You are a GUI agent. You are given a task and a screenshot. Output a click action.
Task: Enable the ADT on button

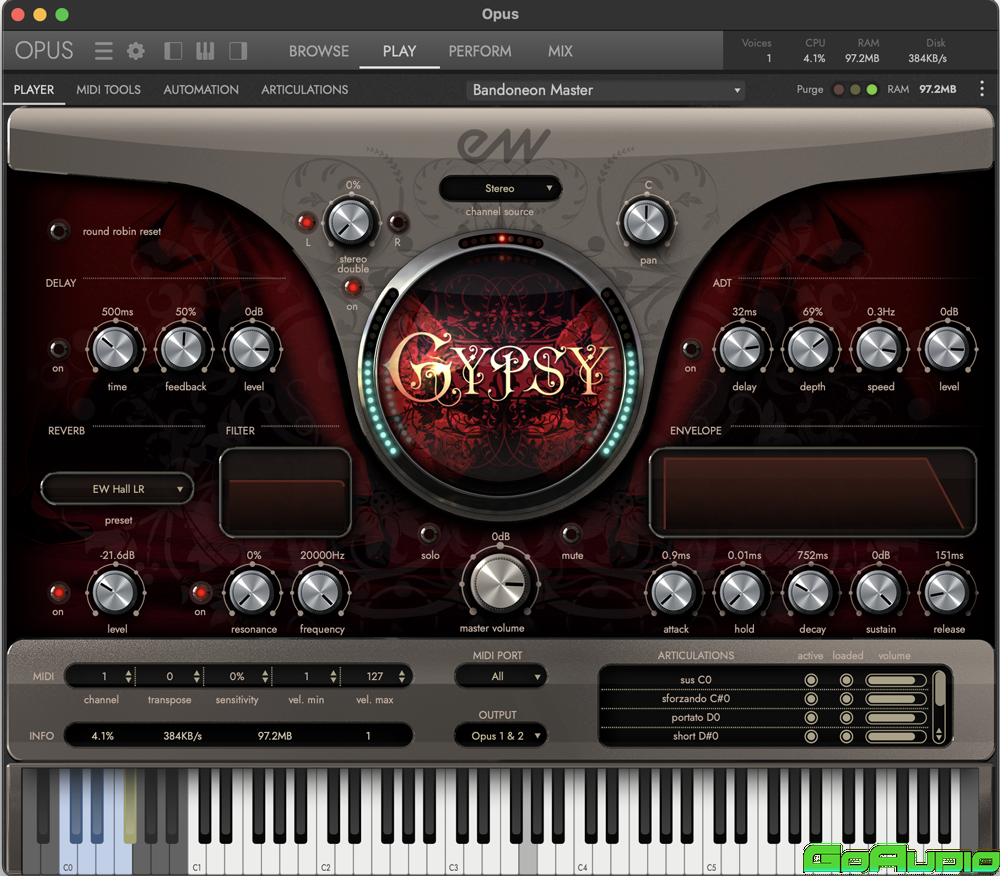click(x=691, y=349)
